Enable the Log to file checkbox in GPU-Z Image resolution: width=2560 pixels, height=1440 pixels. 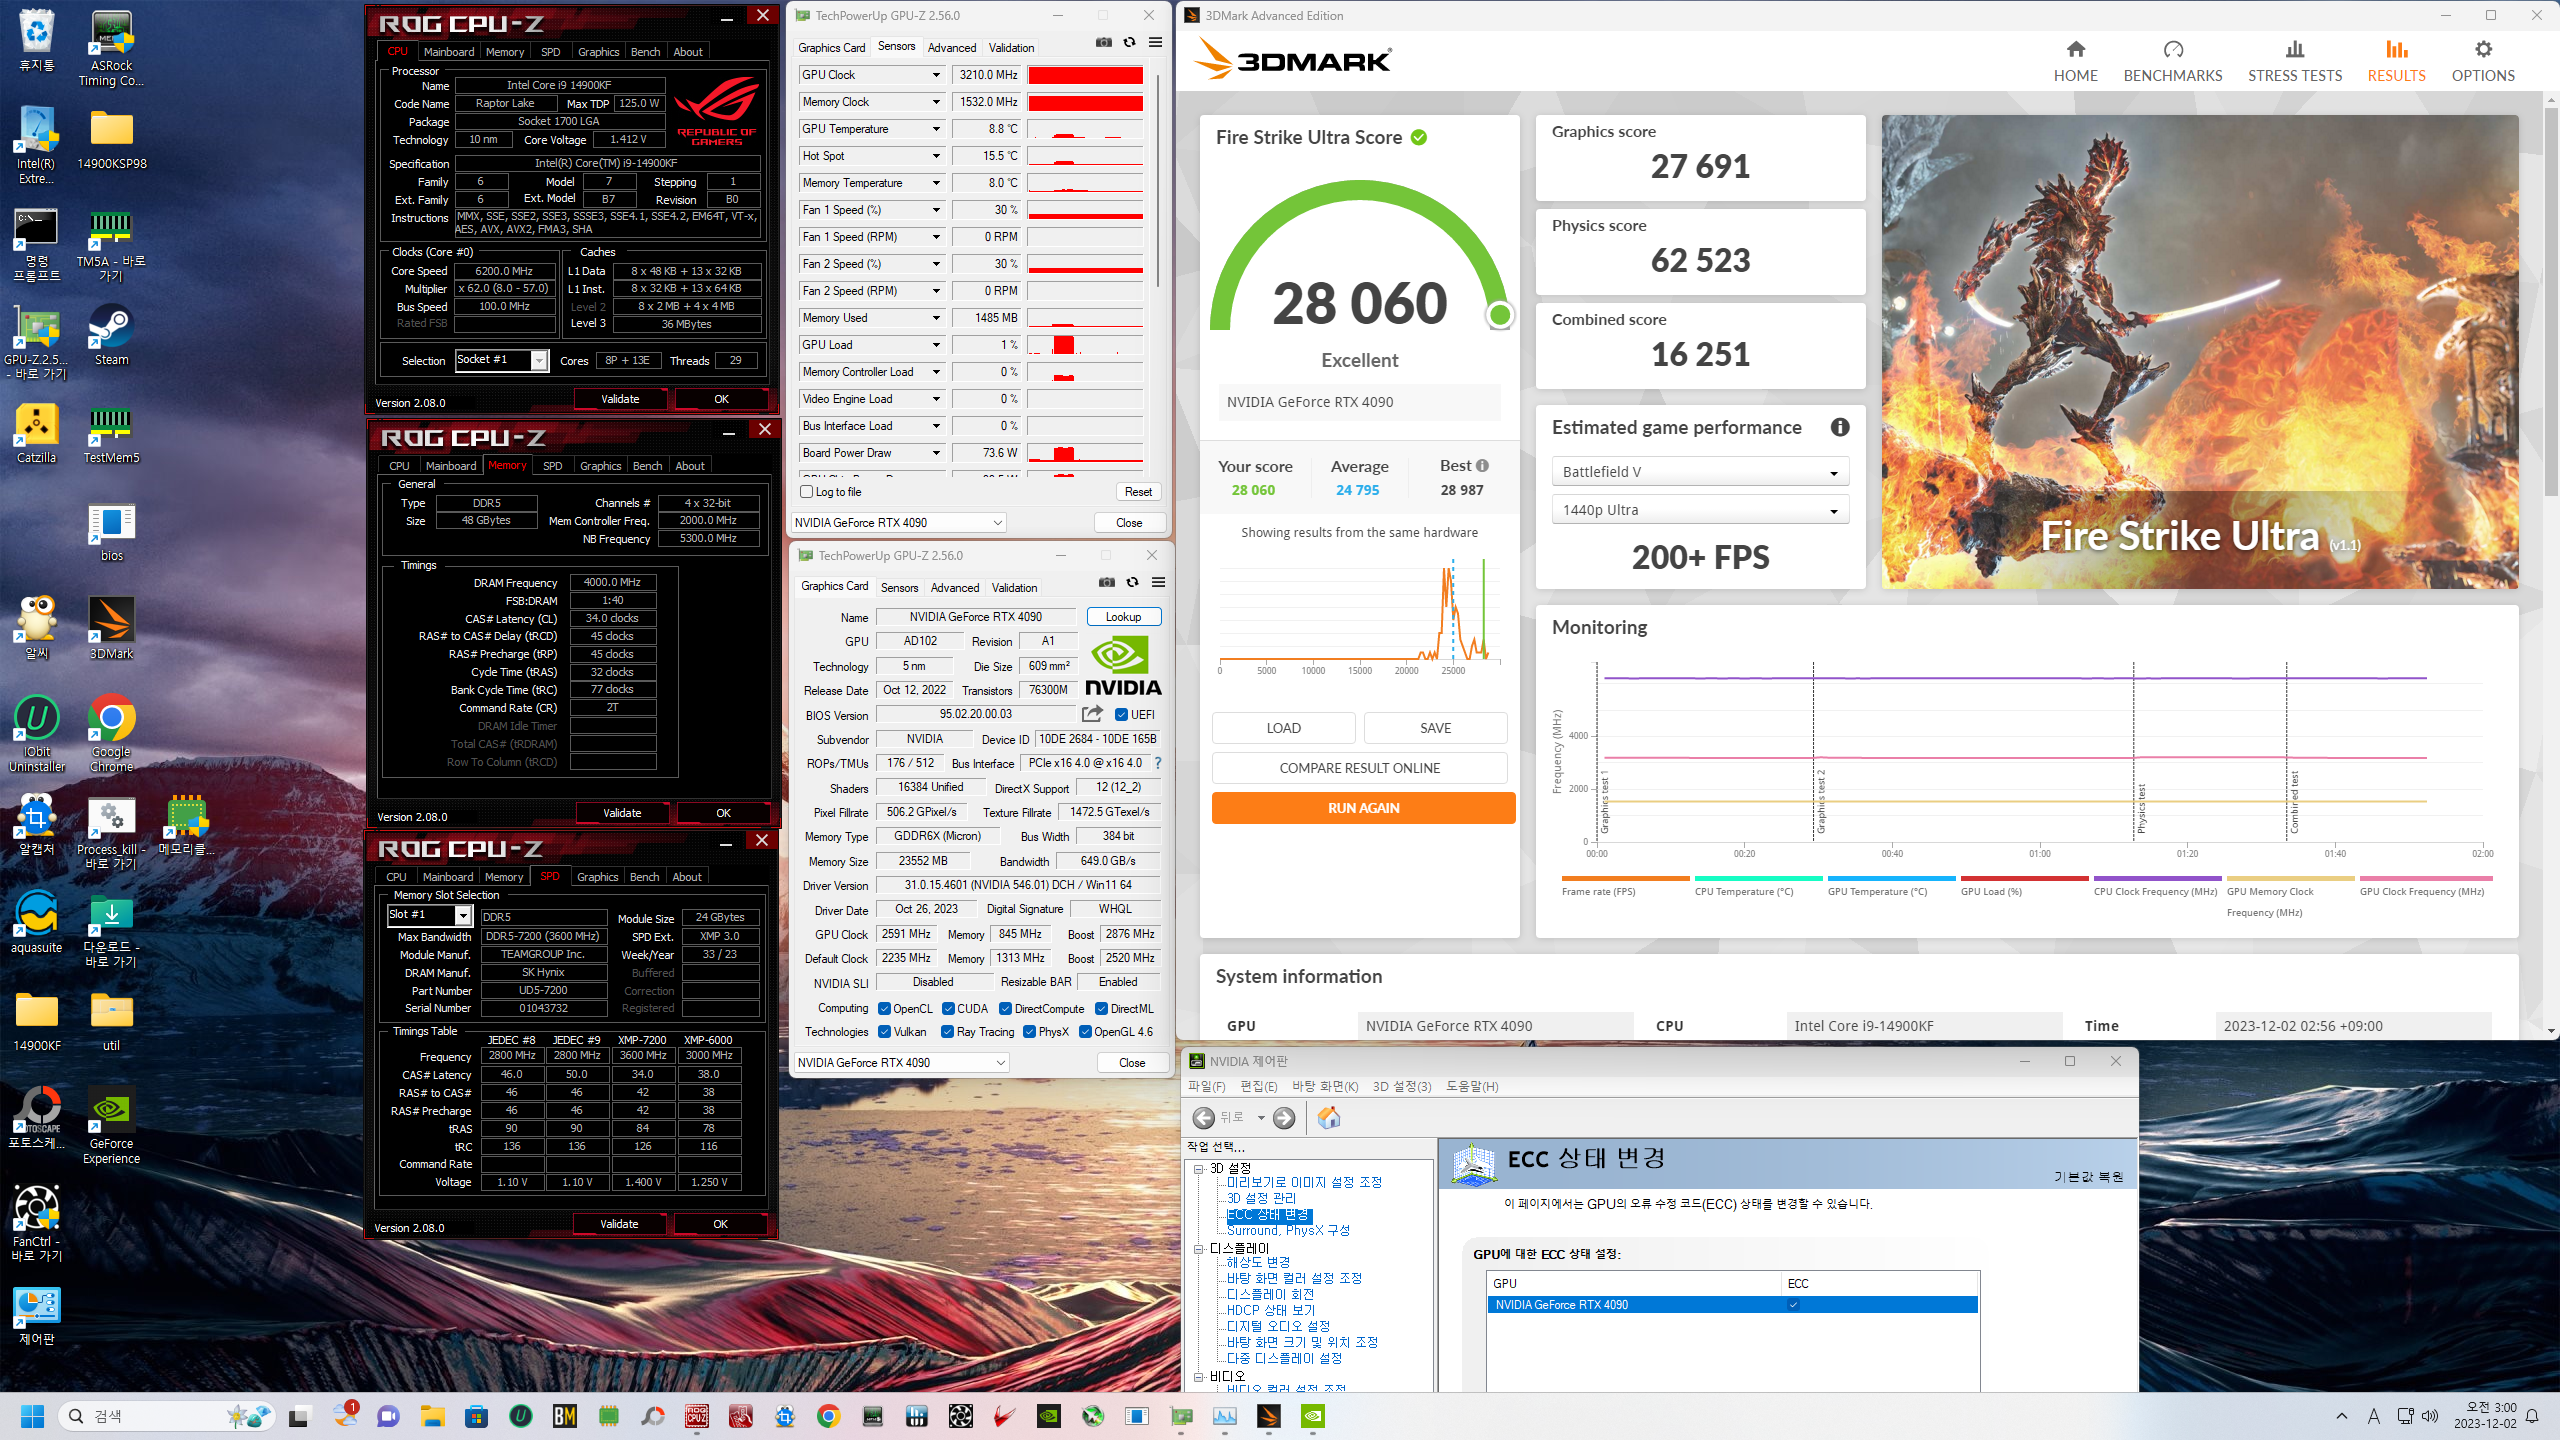tap(806, 491)
